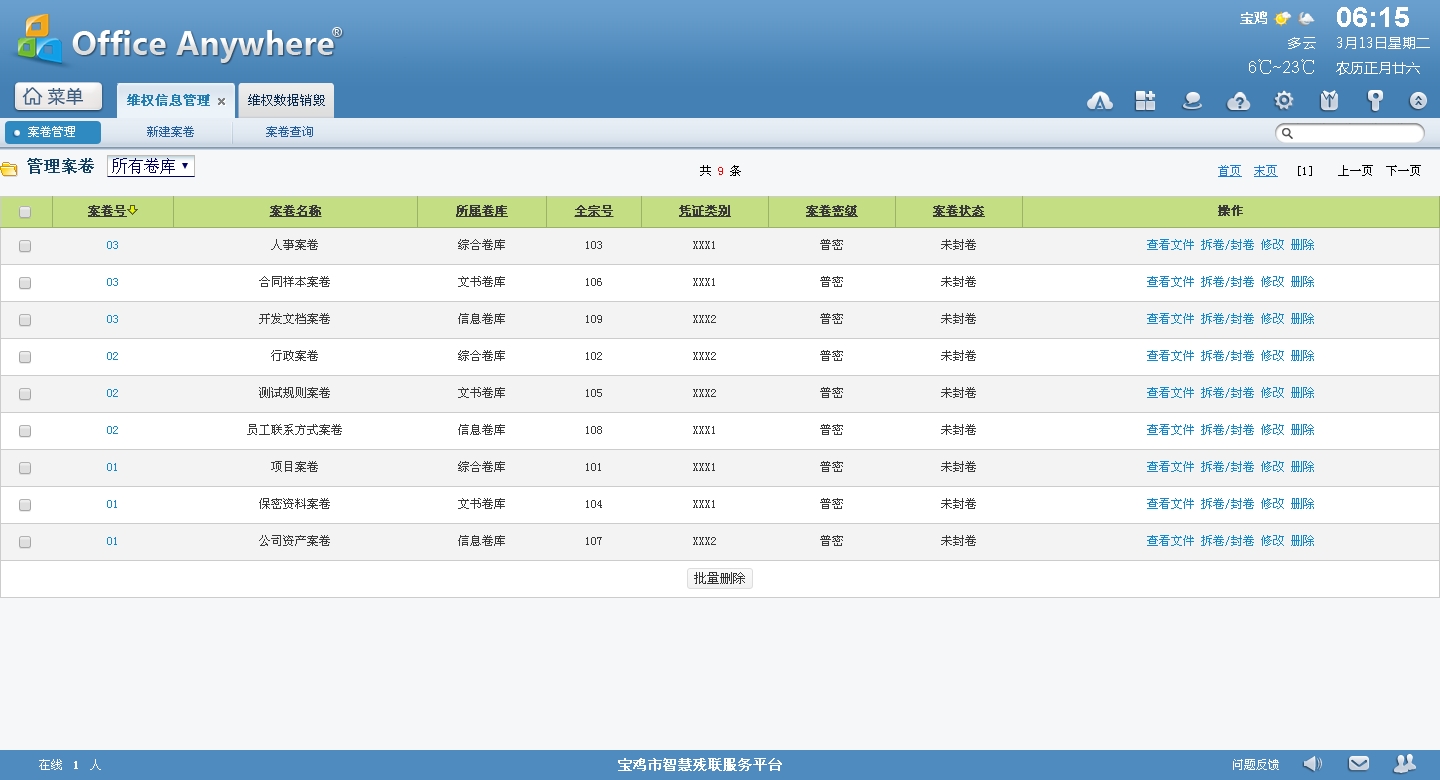
Task: Sort by 案卷名称 column header
Action: pos(295,211)
